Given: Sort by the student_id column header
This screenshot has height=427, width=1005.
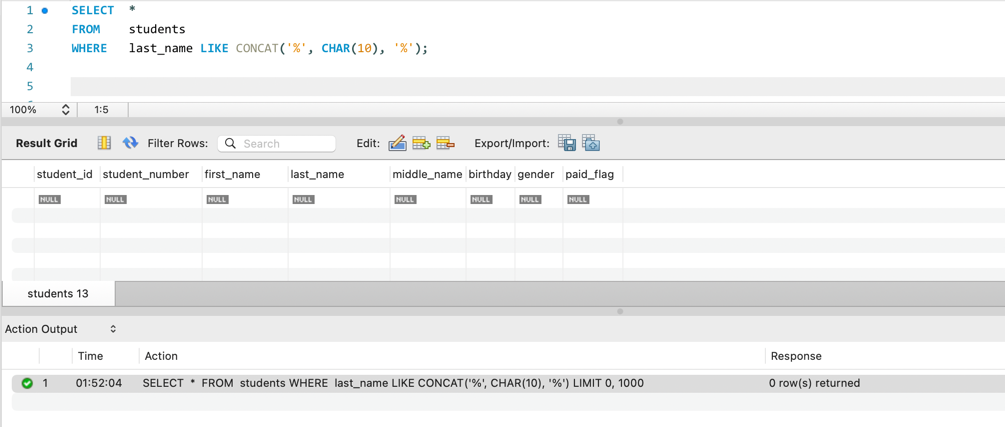Looking at the screenshot, I should 64,174.
